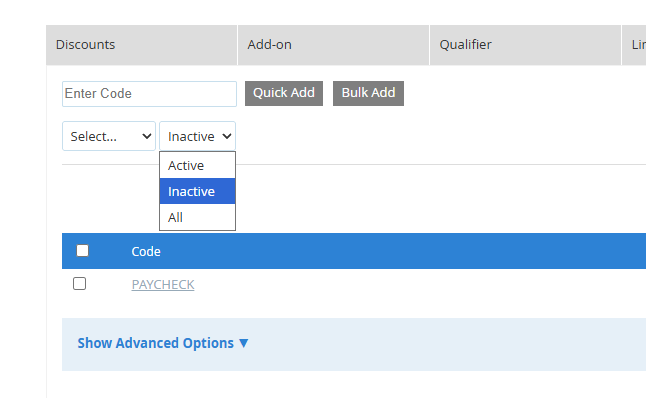Click the Select... dropdown chevron arrow
This screenshot has height=398, width=646.
tap(146, 136)
